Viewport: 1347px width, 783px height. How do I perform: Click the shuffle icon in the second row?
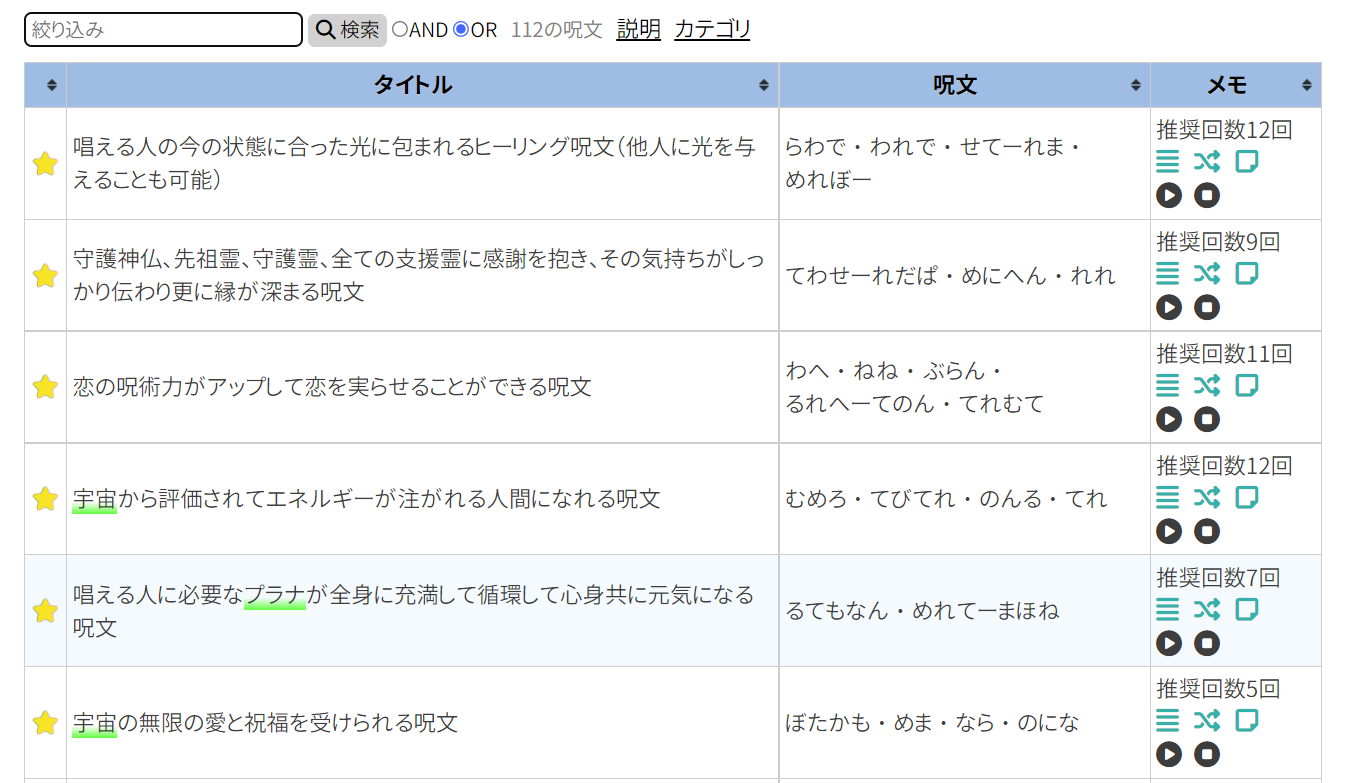1207,274
